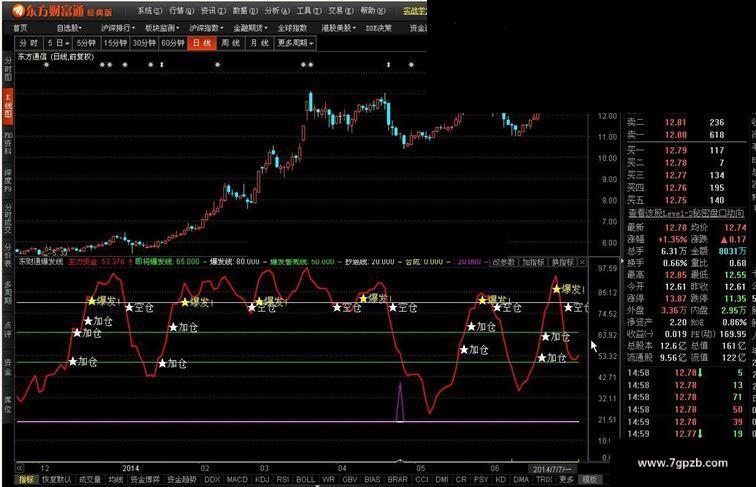Click the 2014/7/7 date label

coord(552,469)
